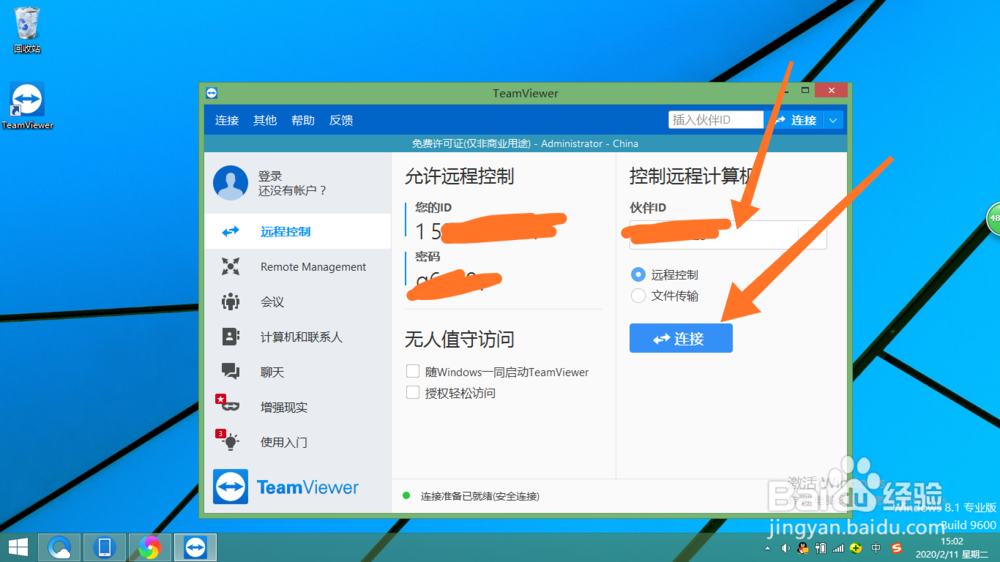Enable 随Windows一同启动TeamViewer checkbox

[x=413, y=371]
